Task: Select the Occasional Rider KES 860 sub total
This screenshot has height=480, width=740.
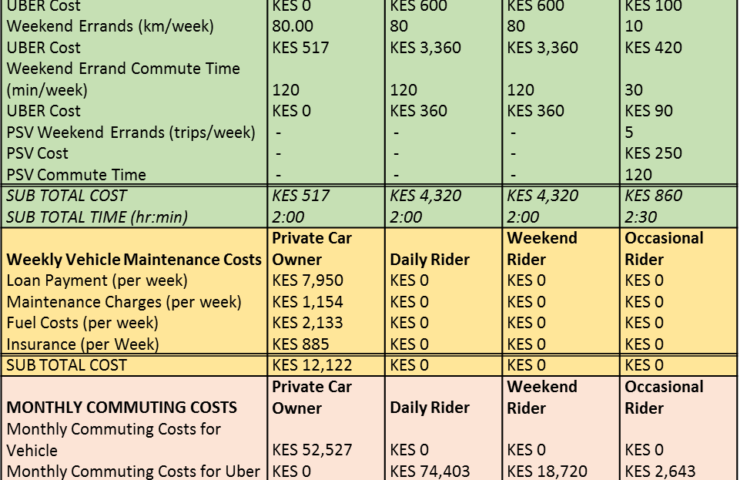Action: pyautogui.click(x=678, y=195)
